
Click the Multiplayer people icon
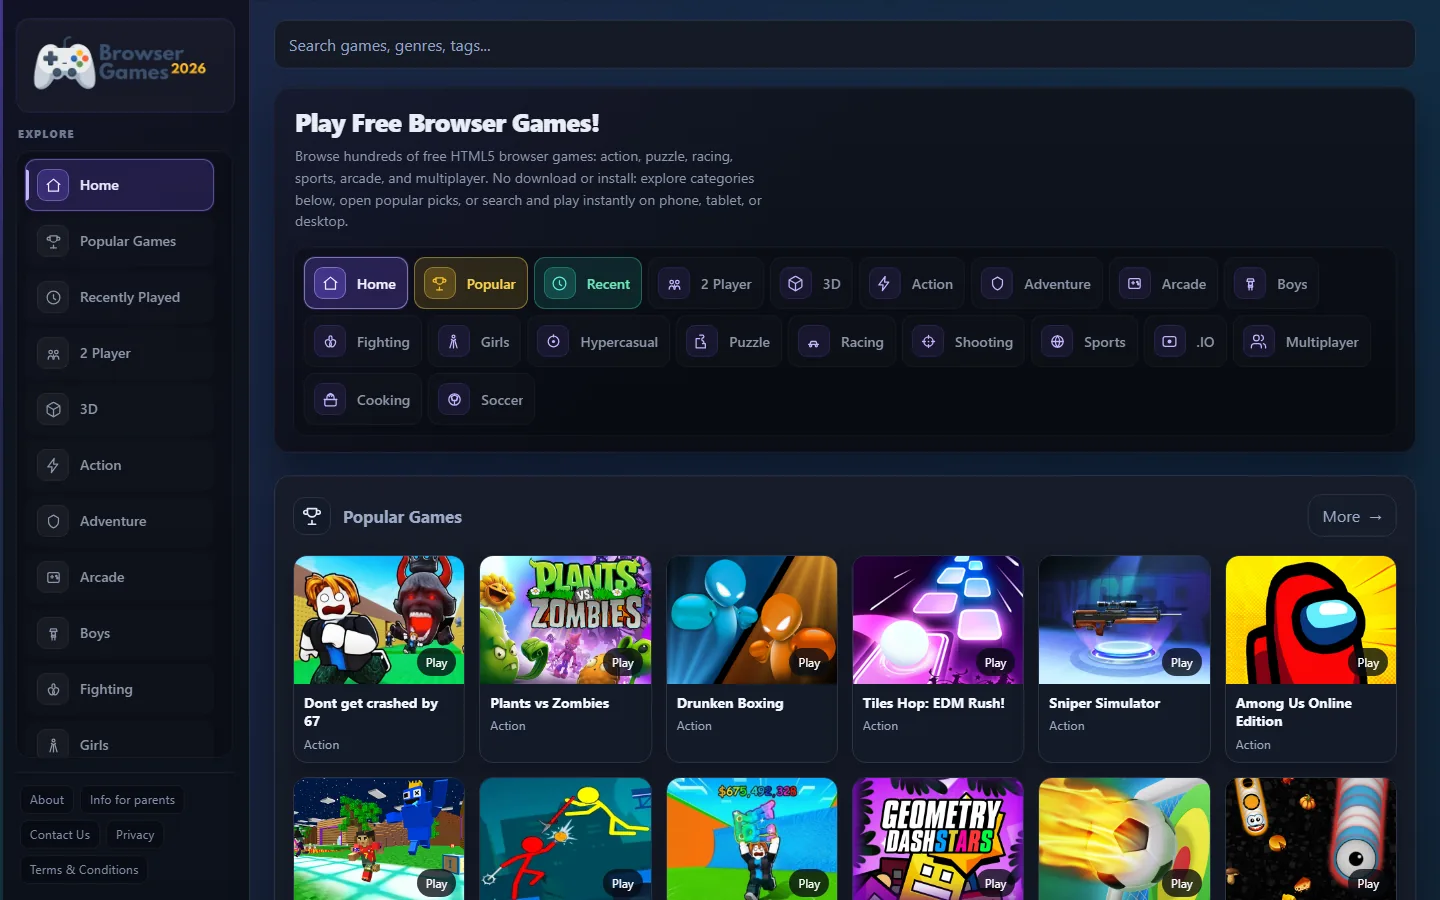tap(1259, 342)
